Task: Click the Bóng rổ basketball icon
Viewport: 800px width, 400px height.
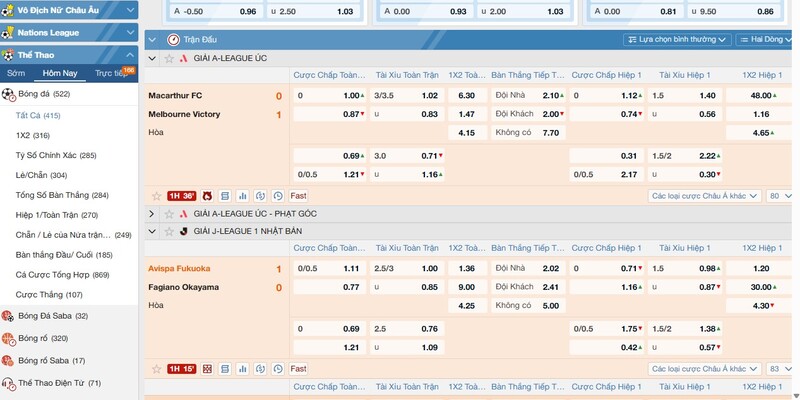Action: (9, 338)
